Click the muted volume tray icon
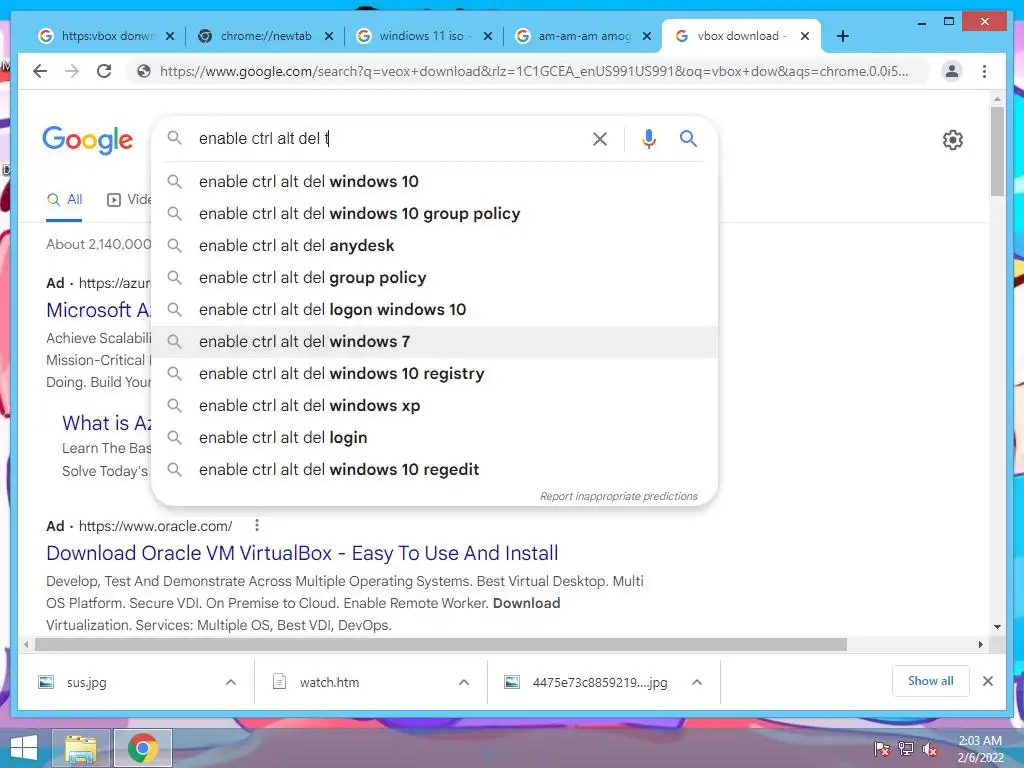This screenshot has width=1024, height=768. pyautogui.click(x=930, y=749)
